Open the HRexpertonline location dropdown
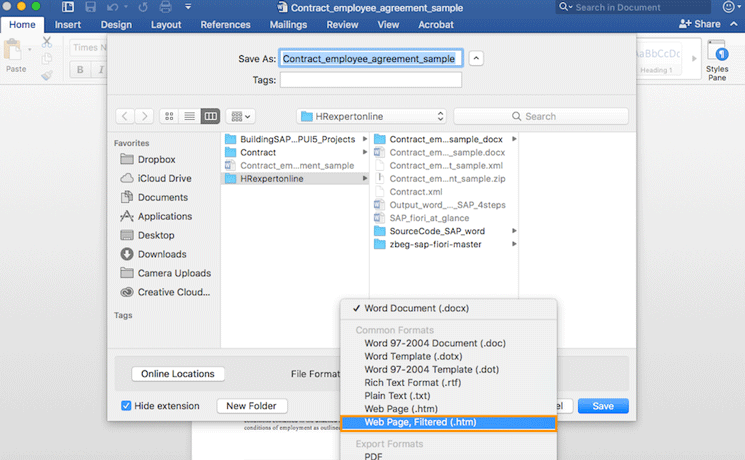Image resolution: width=745 pixels, height=460 pixels. point(372,116)
